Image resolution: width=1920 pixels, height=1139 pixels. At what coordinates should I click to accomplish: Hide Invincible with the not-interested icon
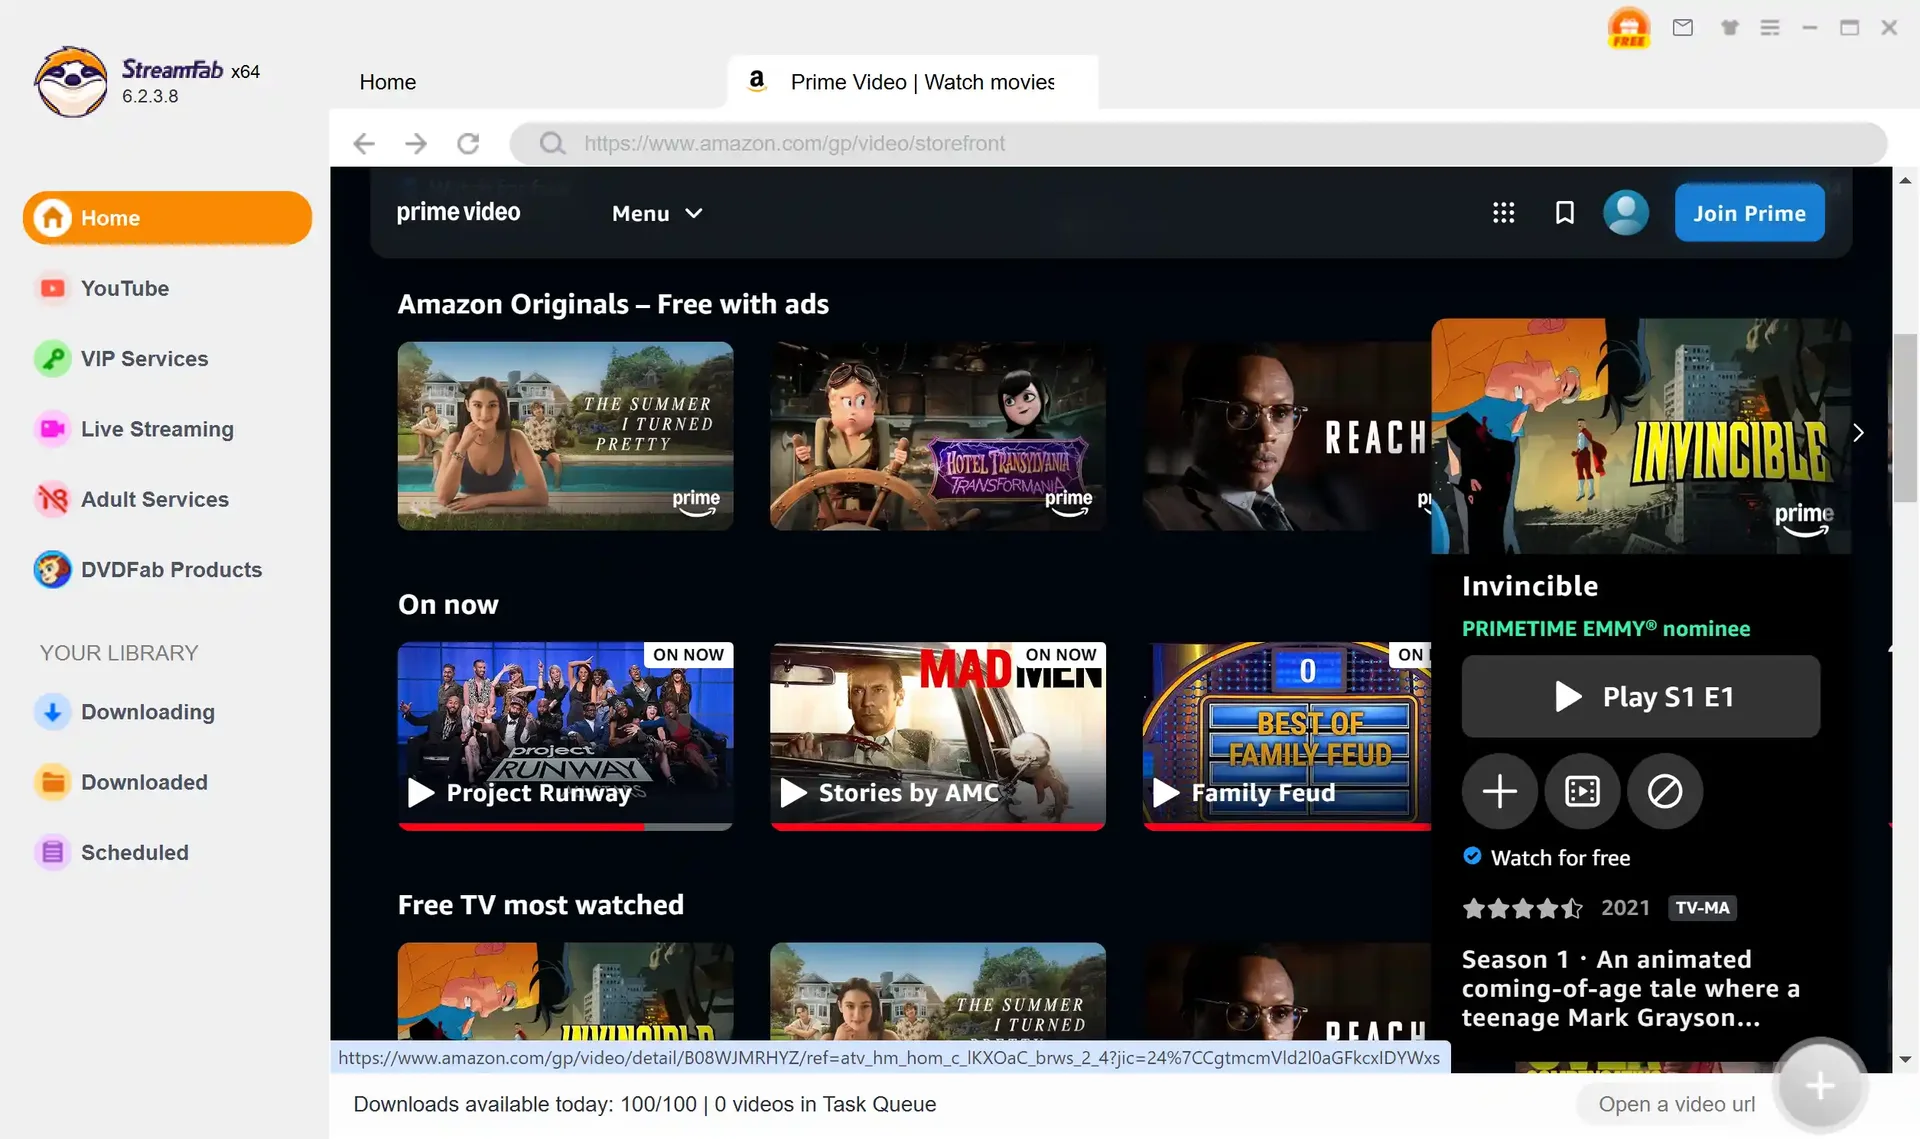tap(1665, 792)
